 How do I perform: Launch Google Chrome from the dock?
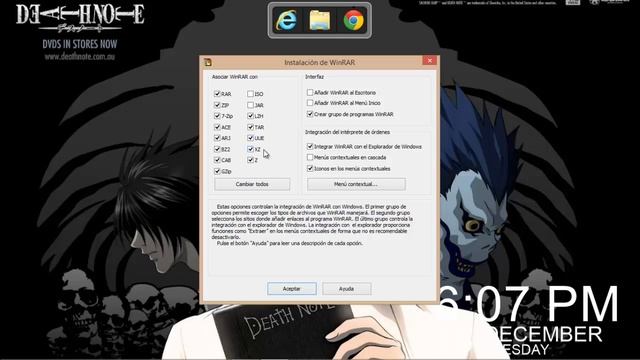(x=353, y=20)
